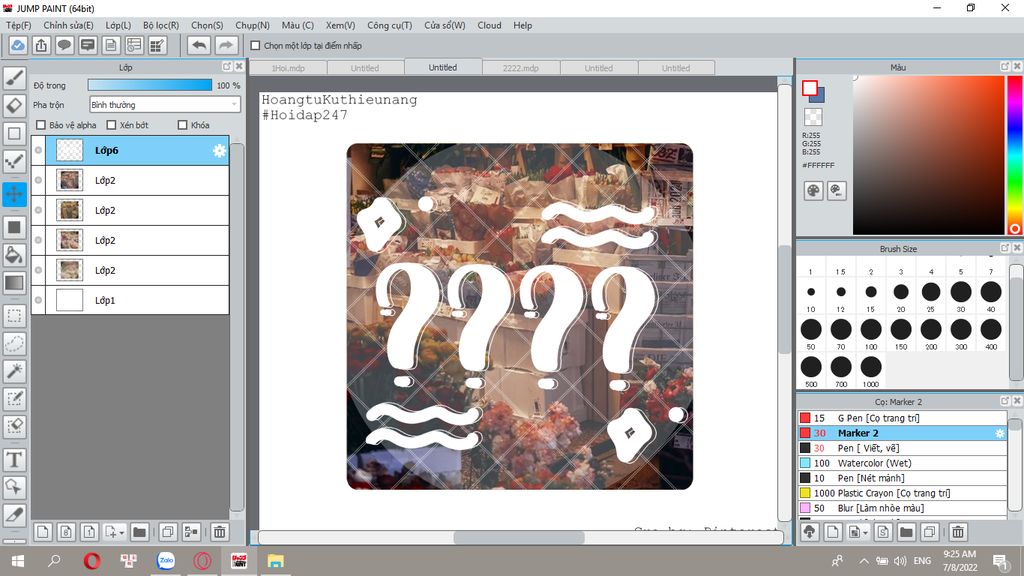Image resolution: width=1024 pixels, height=576 pixels.
Task: Expand the add-brush dropdown in brush panel
Action: [x=865, y=533]
